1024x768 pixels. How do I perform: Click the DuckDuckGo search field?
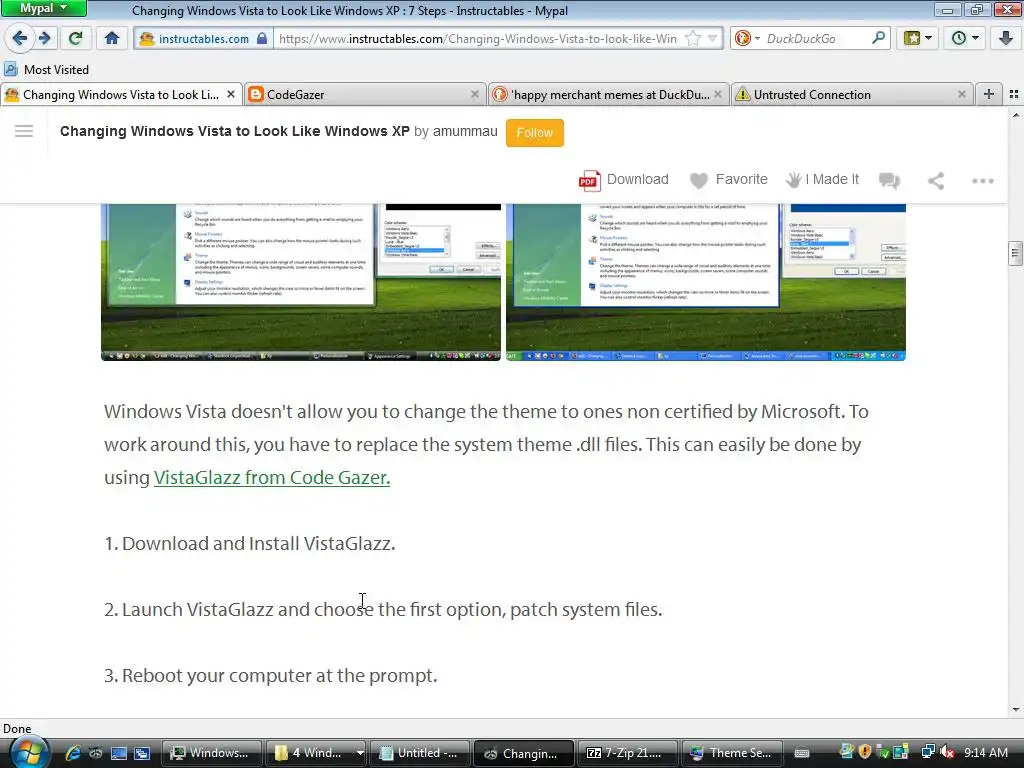coord(816,39)
